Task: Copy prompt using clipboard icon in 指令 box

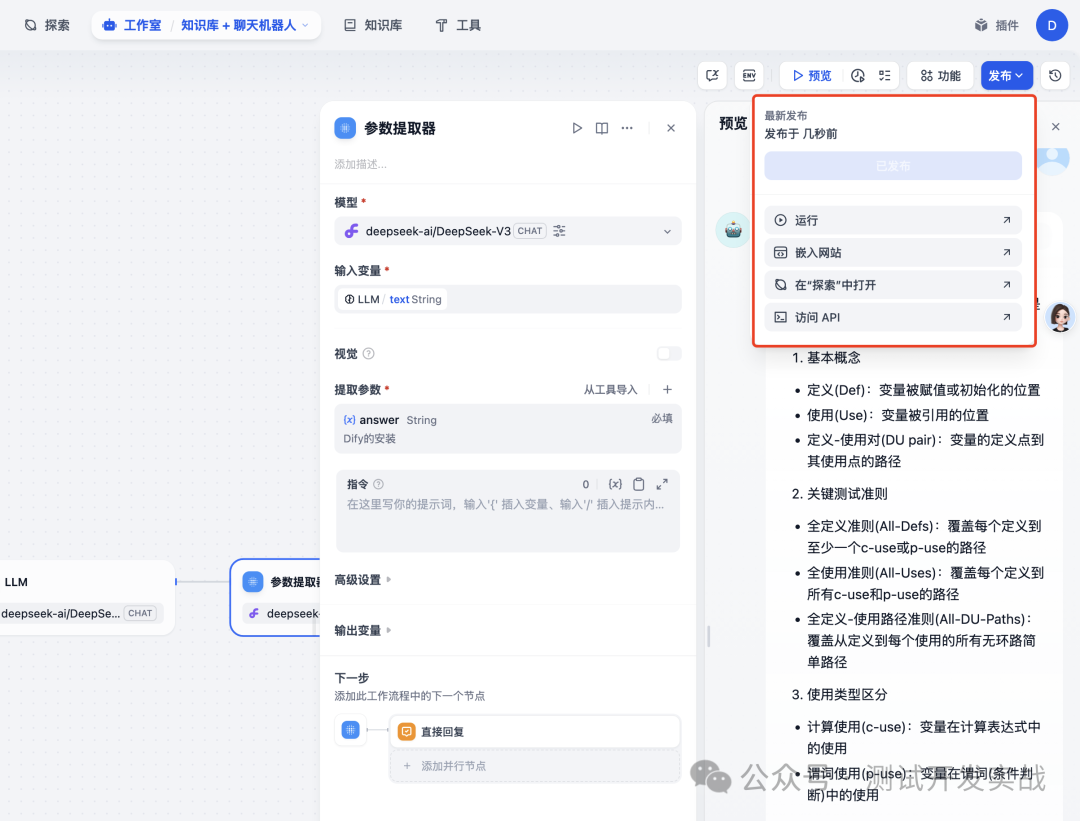Action: tap(637, 483)
